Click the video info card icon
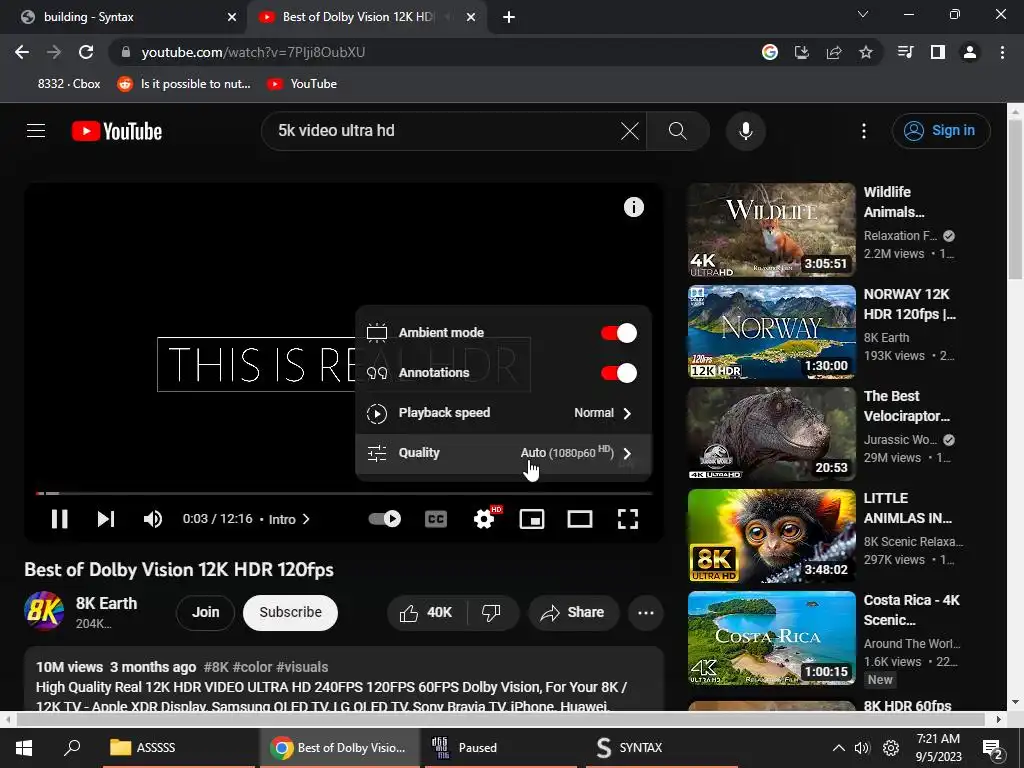 pos(633,207)
